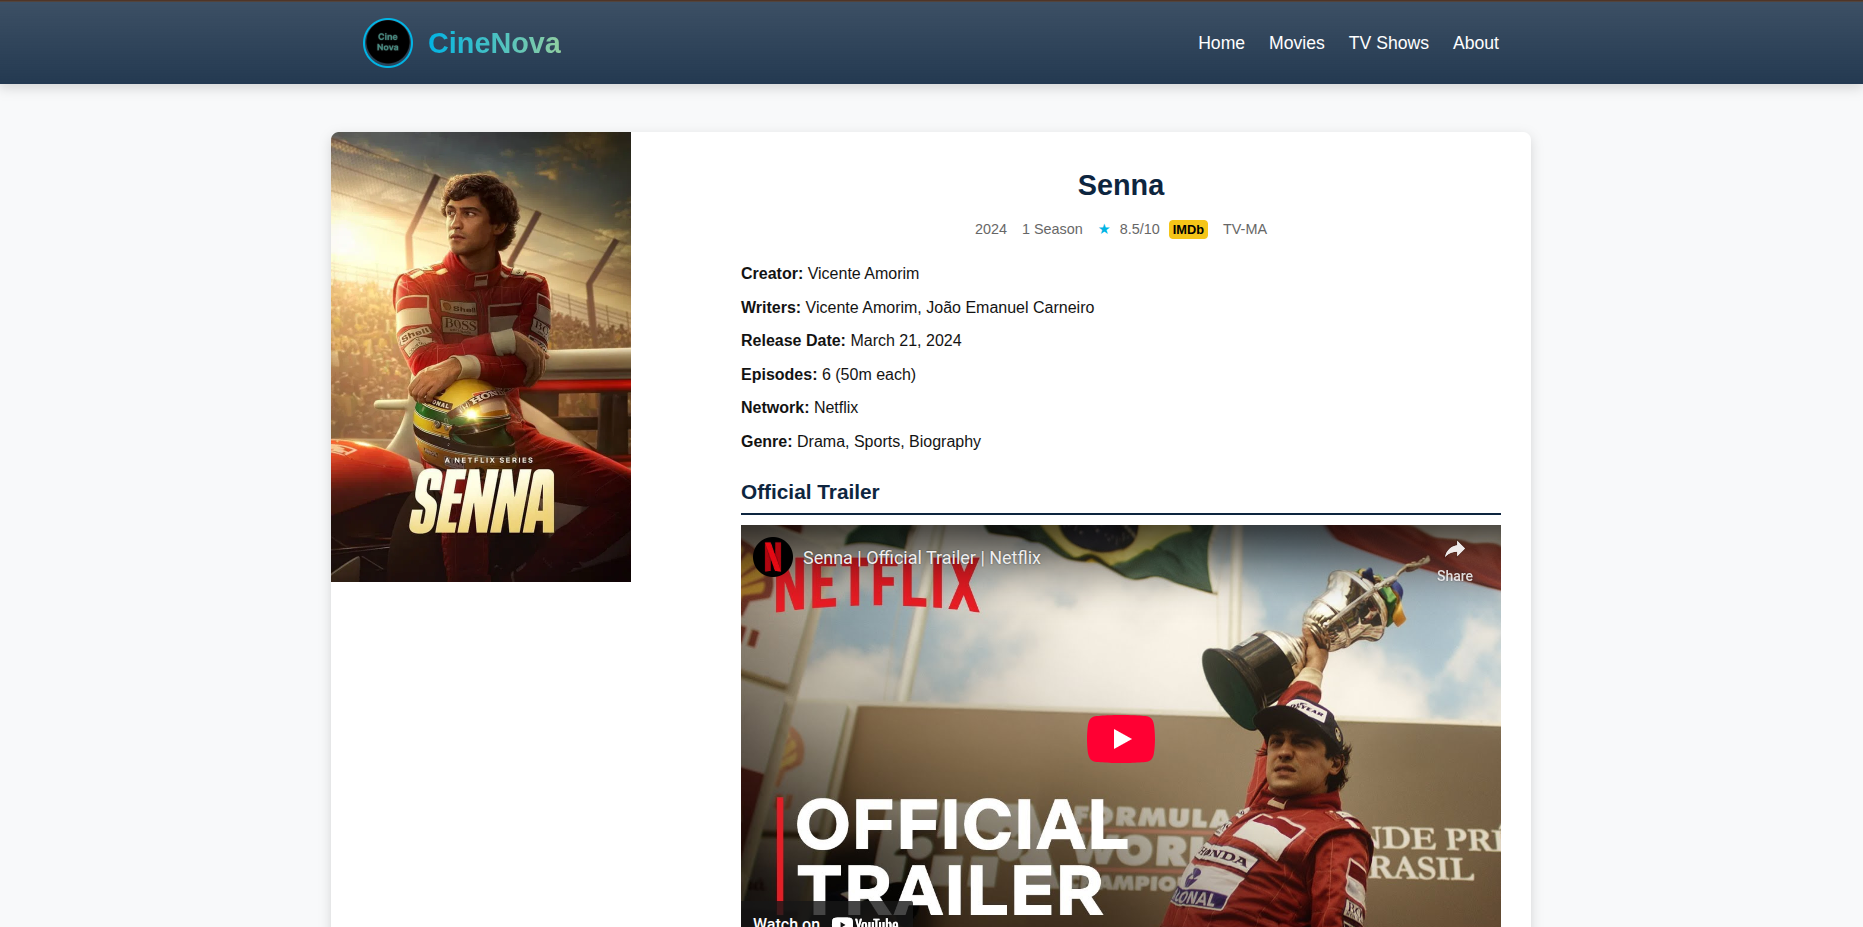Click the Senna title heading

[x=1120, y=185]
